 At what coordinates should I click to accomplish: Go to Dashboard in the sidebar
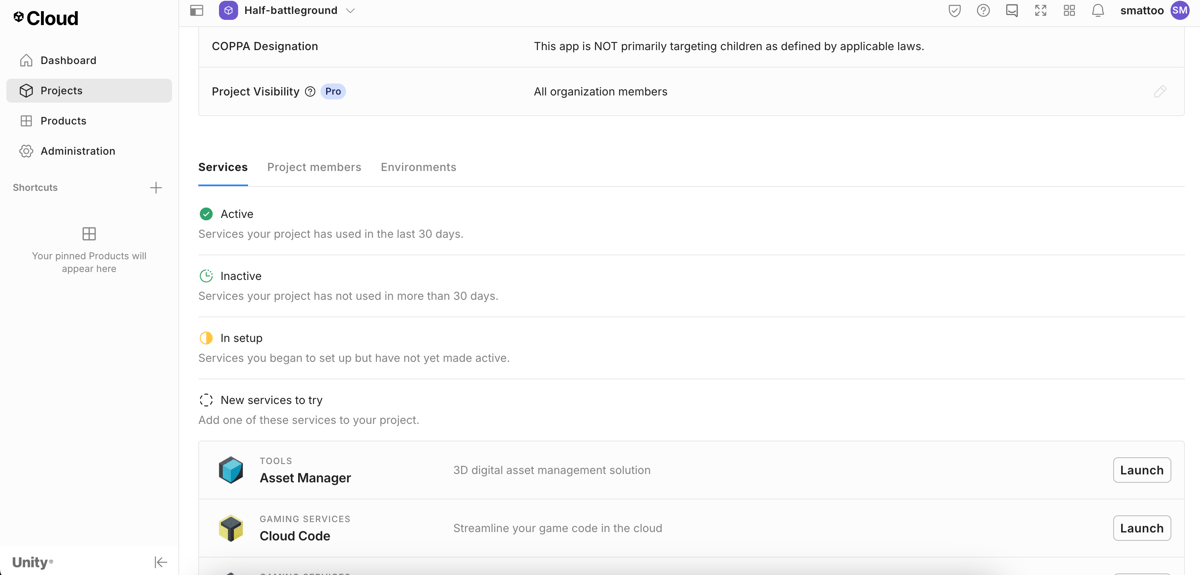click(x=68, y=60)
